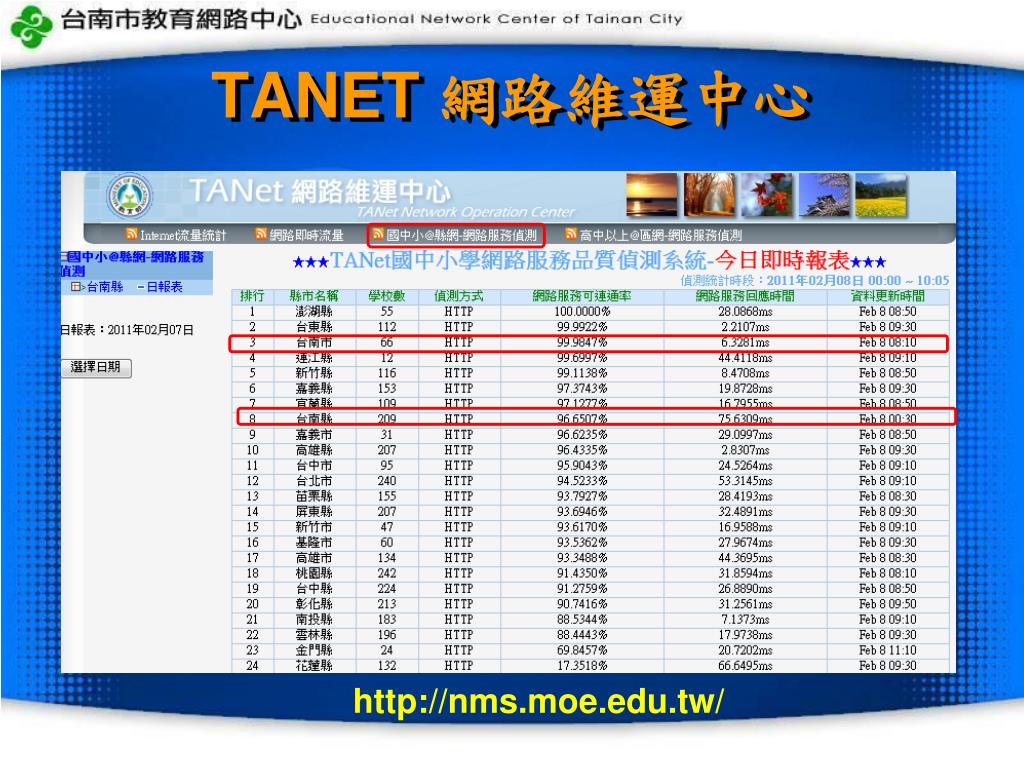This screenshot has width=1024, height=768.
Task: Expand the 台南縣 tree node icon
Action: point(78,287)
